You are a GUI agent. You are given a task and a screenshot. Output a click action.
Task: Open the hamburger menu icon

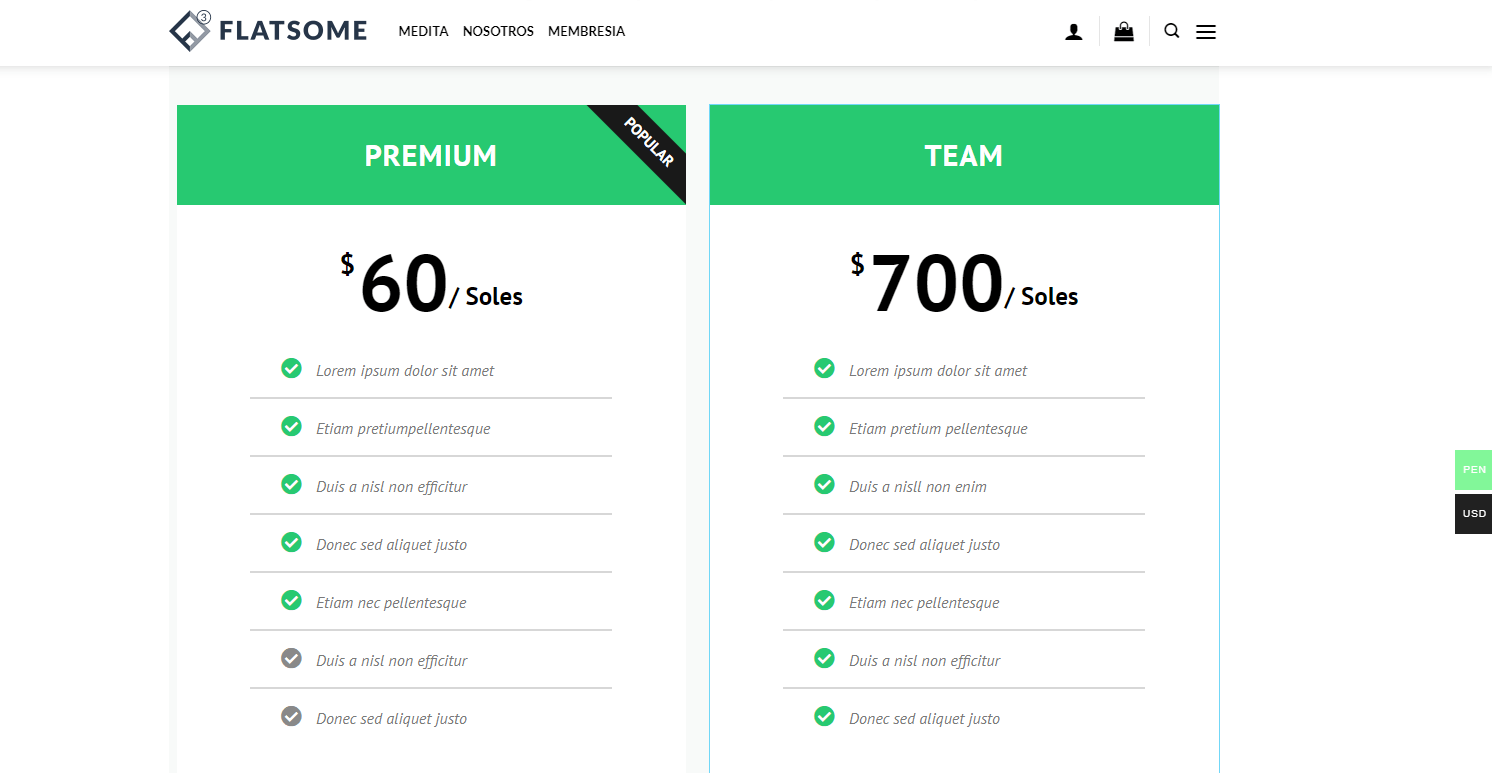[1206, 32]
